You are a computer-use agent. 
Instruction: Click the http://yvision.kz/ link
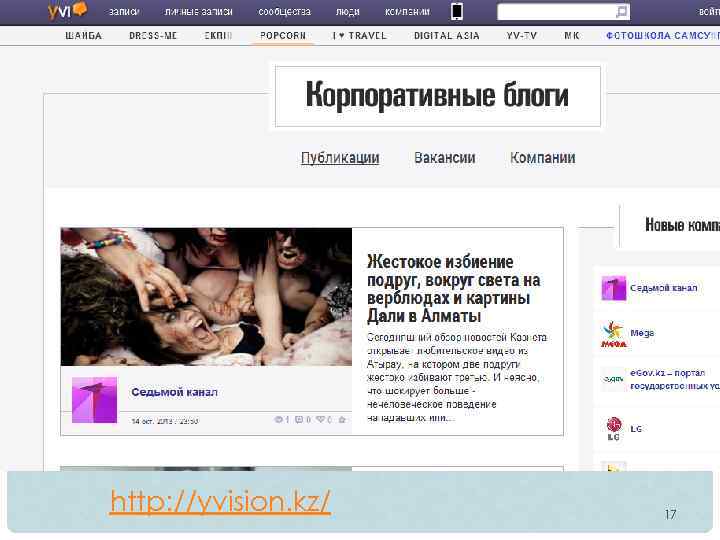pos(220,501)
